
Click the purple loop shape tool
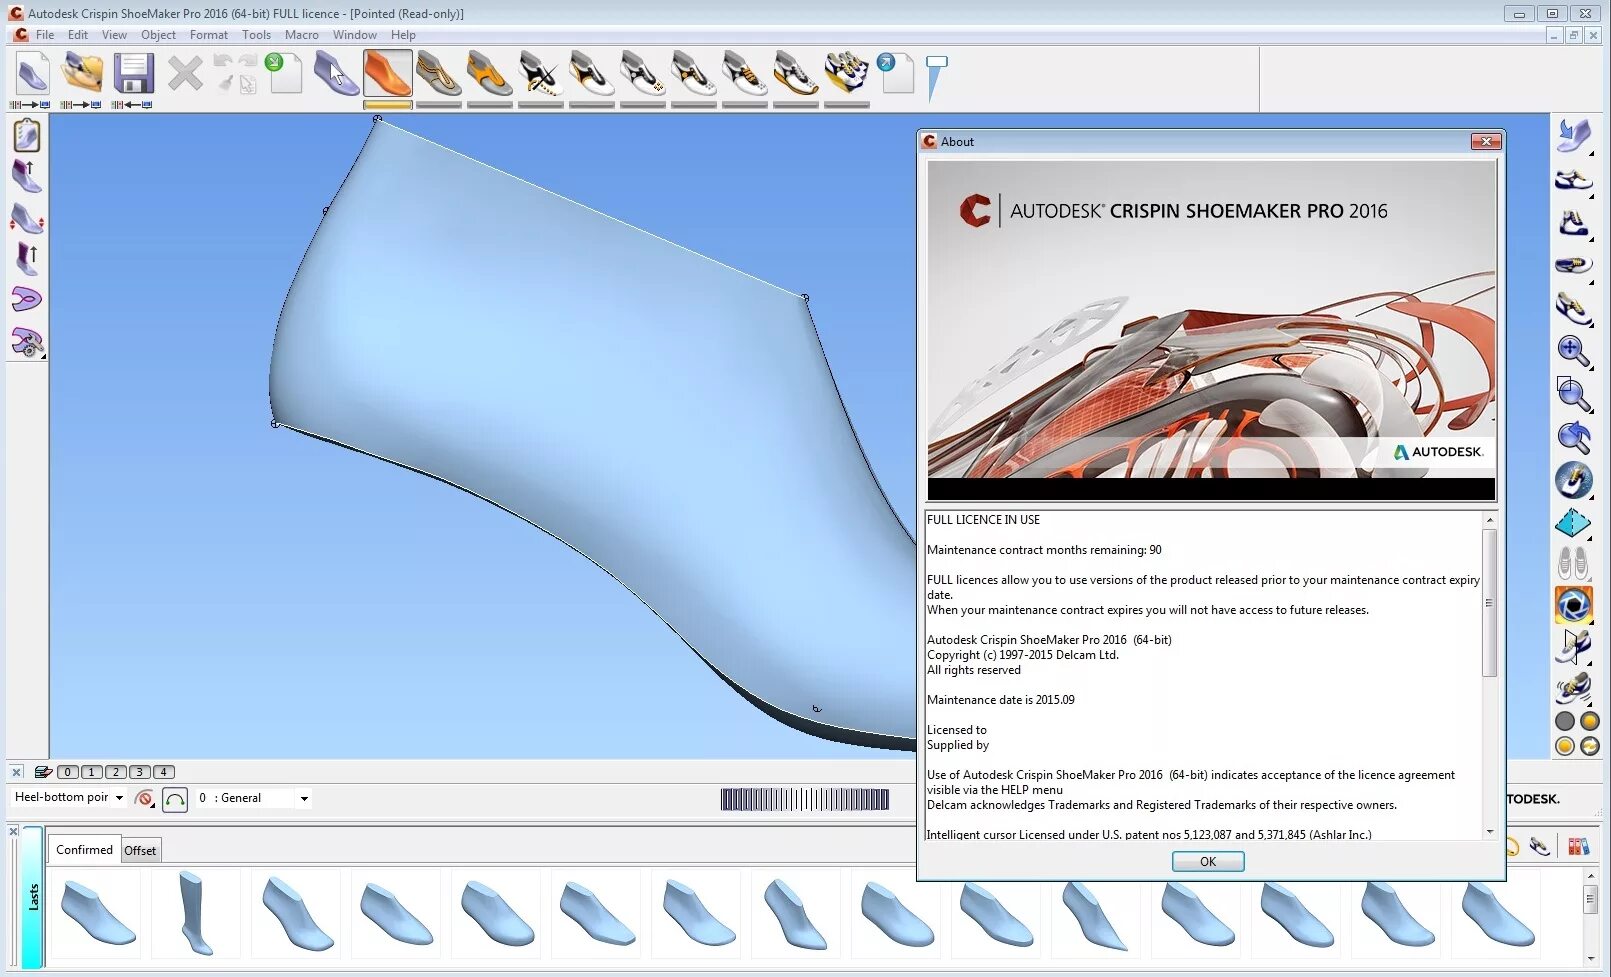point(27,299)
